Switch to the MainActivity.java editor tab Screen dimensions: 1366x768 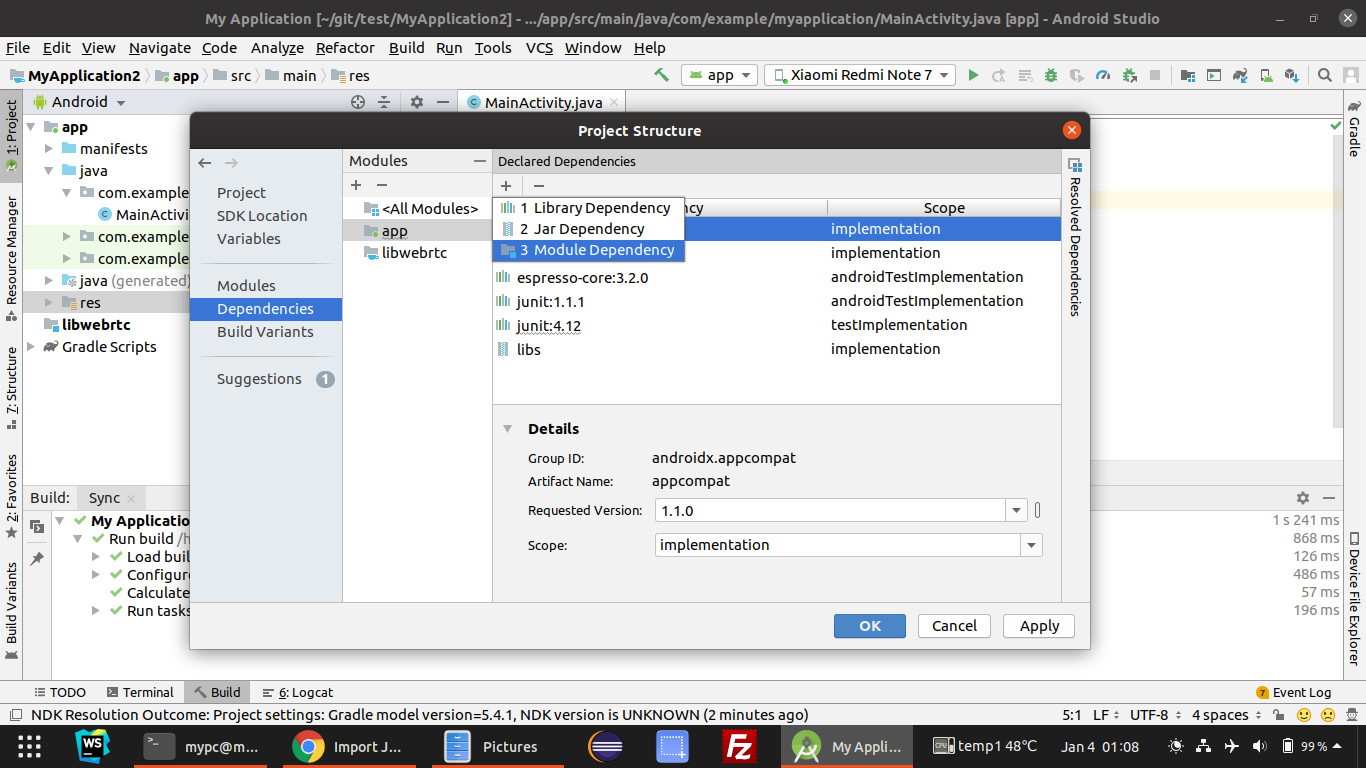[541, 101]
